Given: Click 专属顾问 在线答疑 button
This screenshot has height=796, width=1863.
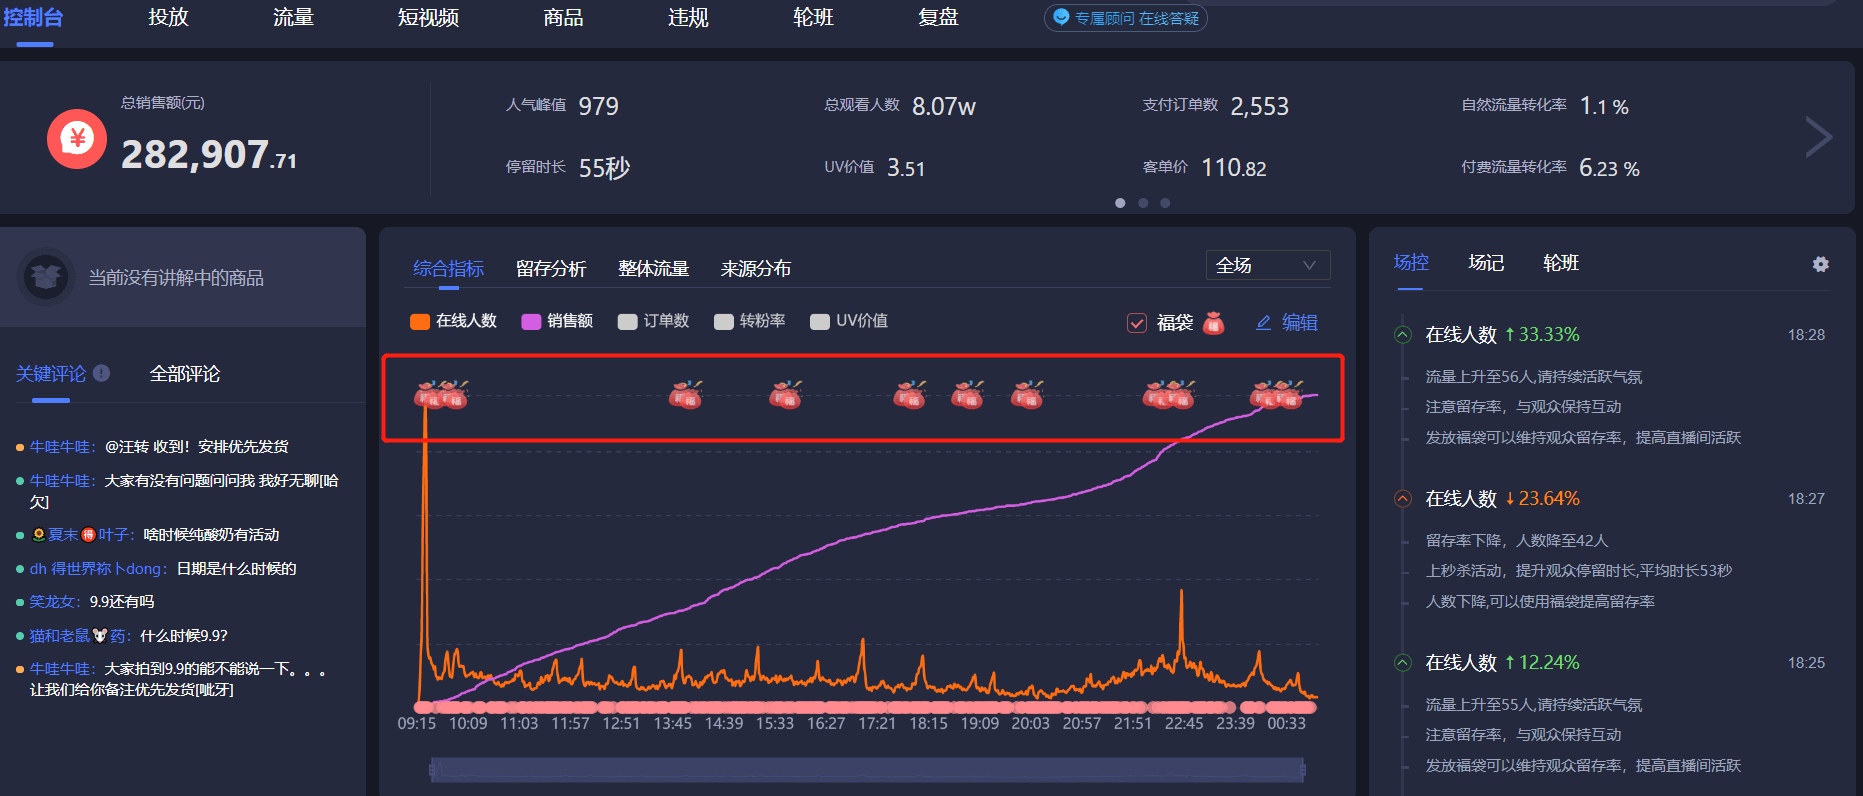Looking at the screenshot, I should (1125, 18).
